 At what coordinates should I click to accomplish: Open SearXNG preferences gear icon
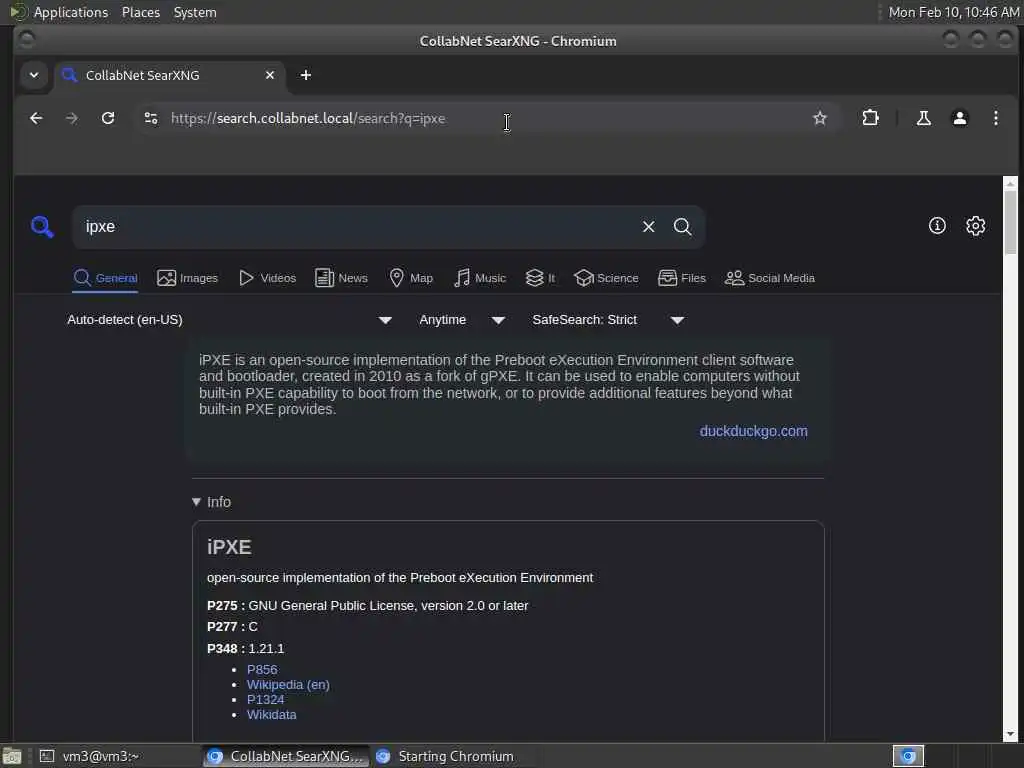pos(975,226)
